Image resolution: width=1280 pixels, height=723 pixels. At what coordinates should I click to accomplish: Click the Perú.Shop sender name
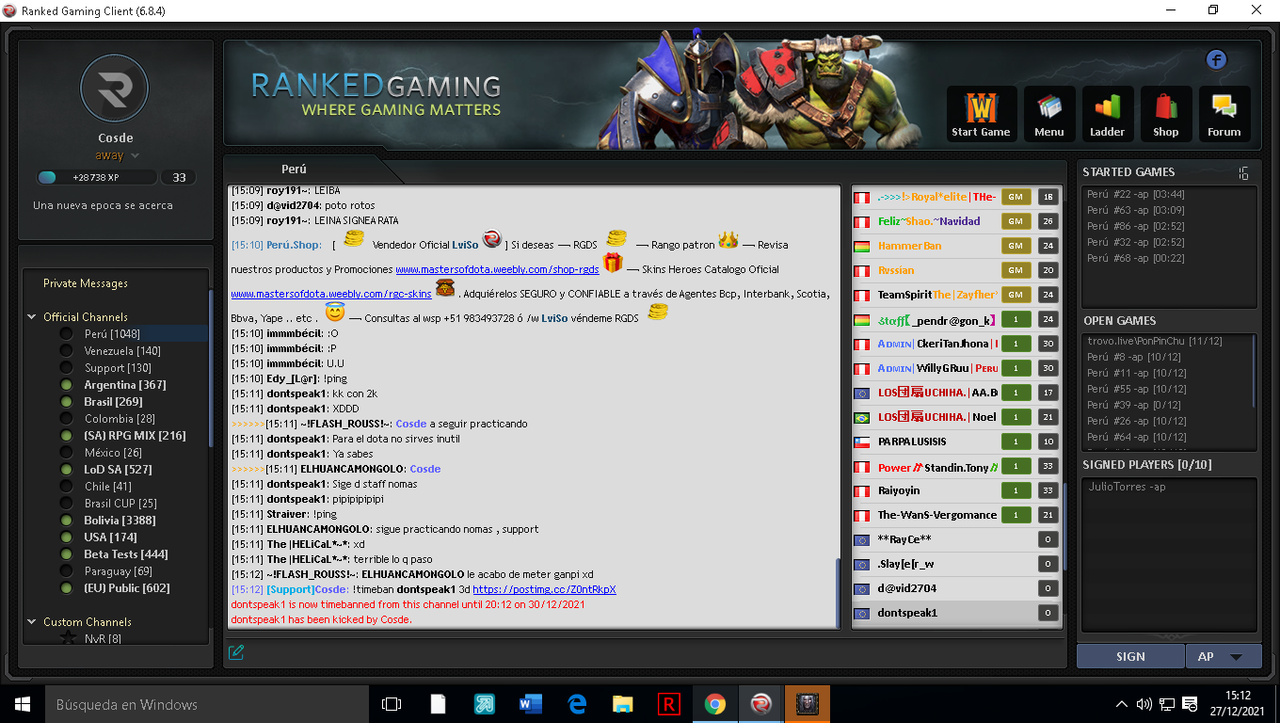[294, 245]
